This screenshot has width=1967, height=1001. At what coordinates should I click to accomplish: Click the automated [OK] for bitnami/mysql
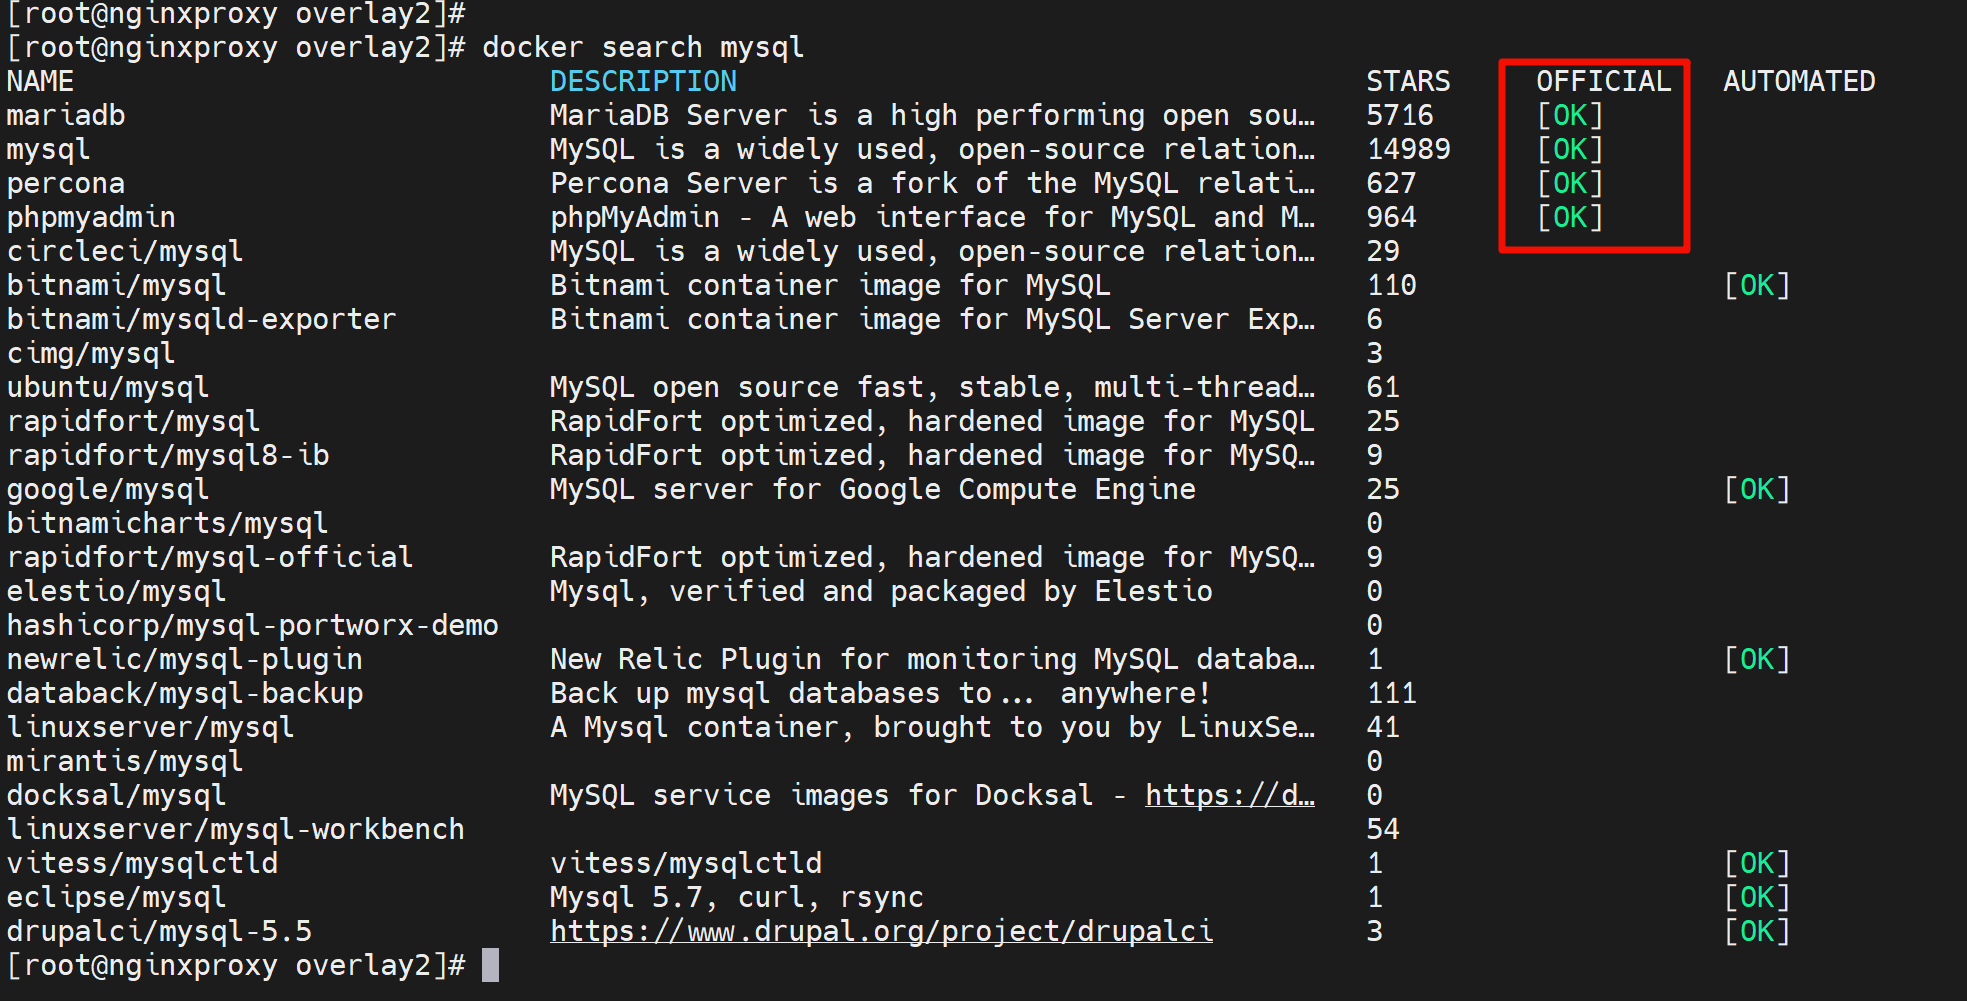click(1757, 285)
